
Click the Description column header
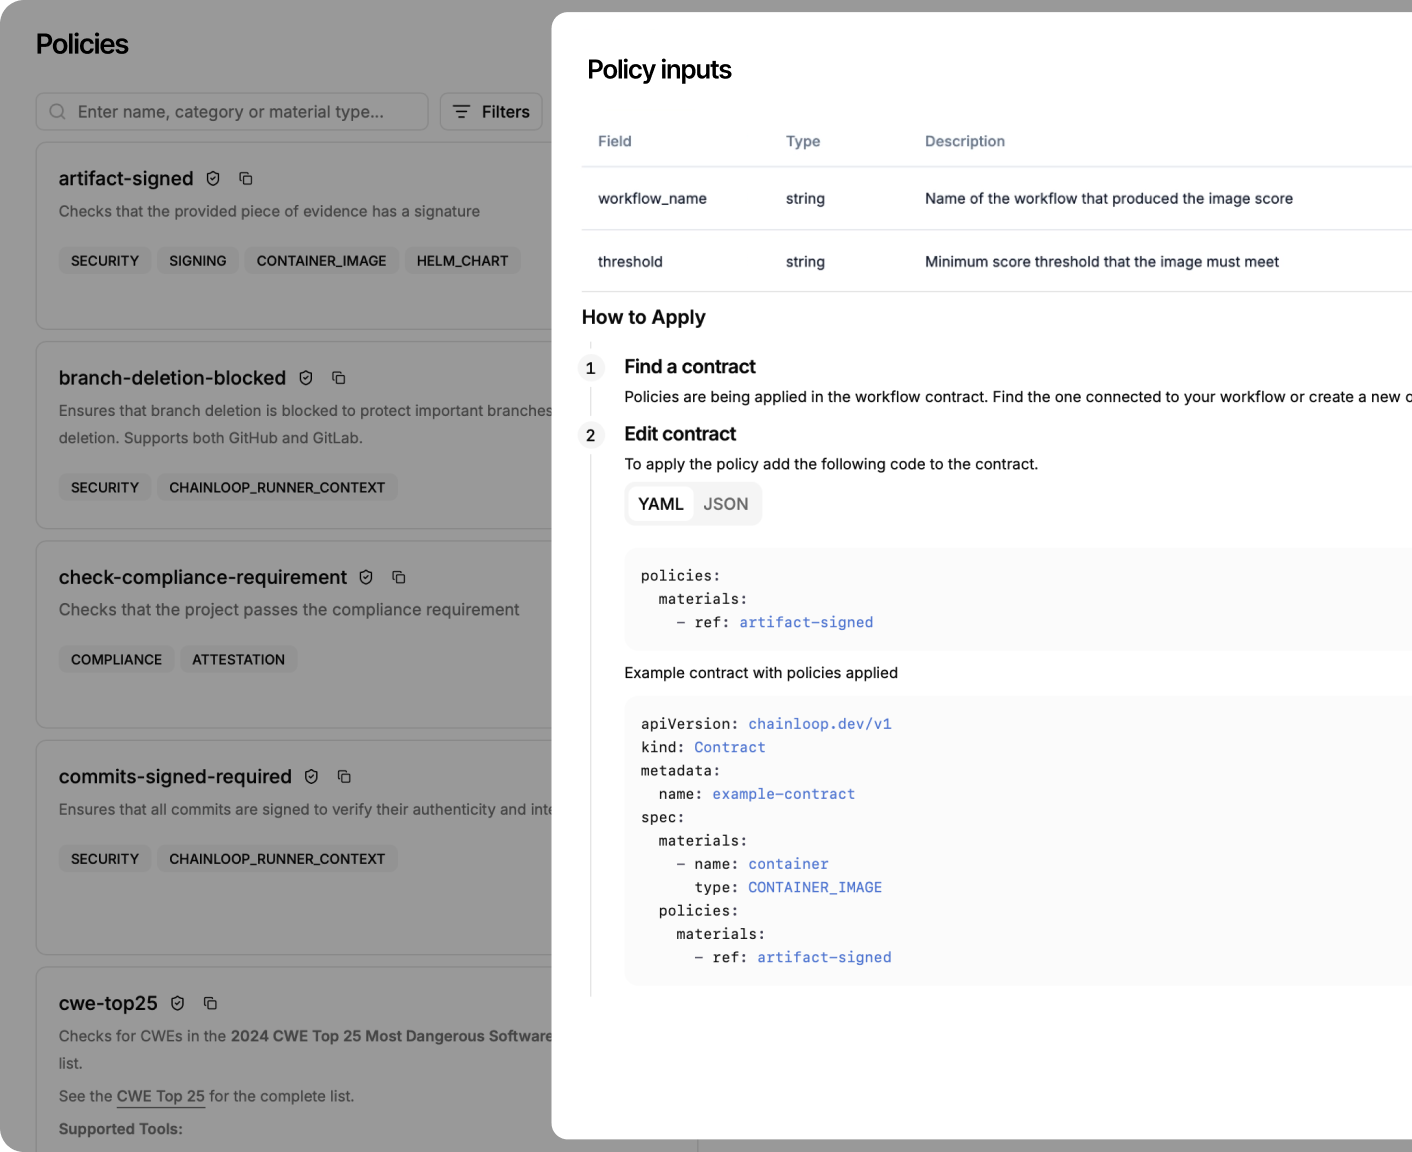pyautogui.click(x=965, y=141)
